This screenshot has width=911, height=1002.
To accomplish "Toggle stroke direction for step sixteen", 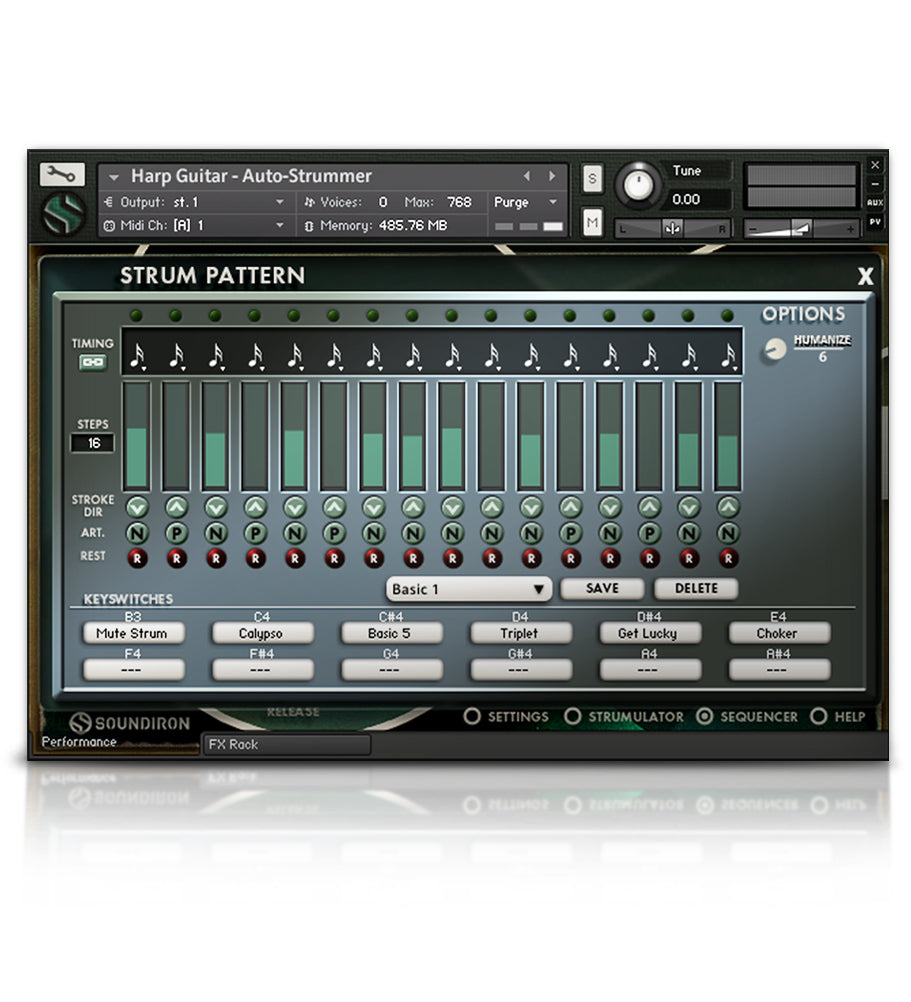I will (x=728, y=507).
